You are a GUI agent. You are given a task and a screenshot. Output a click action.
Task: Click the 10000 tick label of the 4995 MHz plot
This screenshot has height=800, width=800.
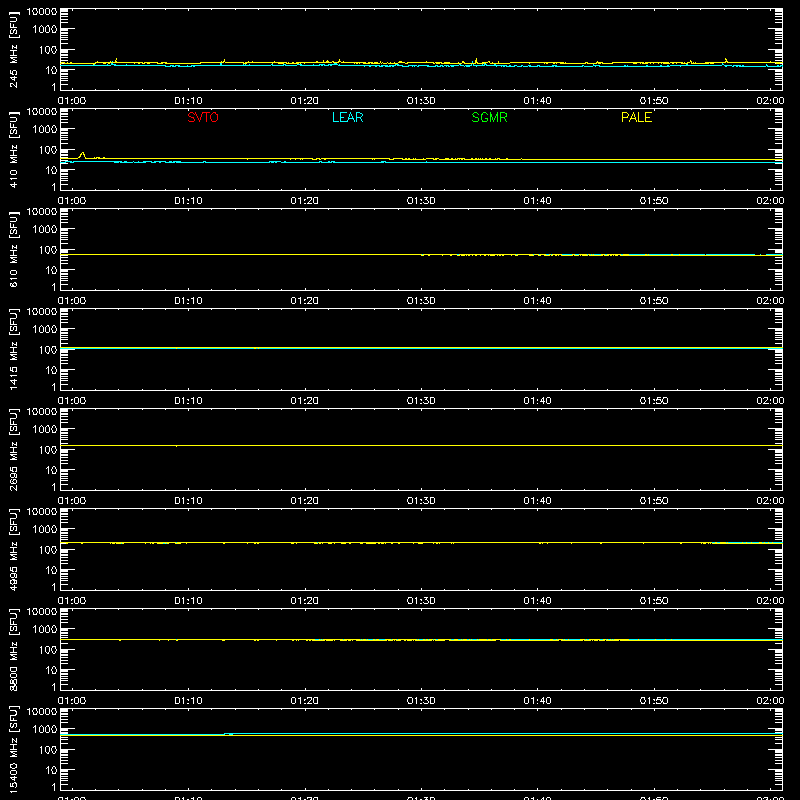tap(42, 512)
